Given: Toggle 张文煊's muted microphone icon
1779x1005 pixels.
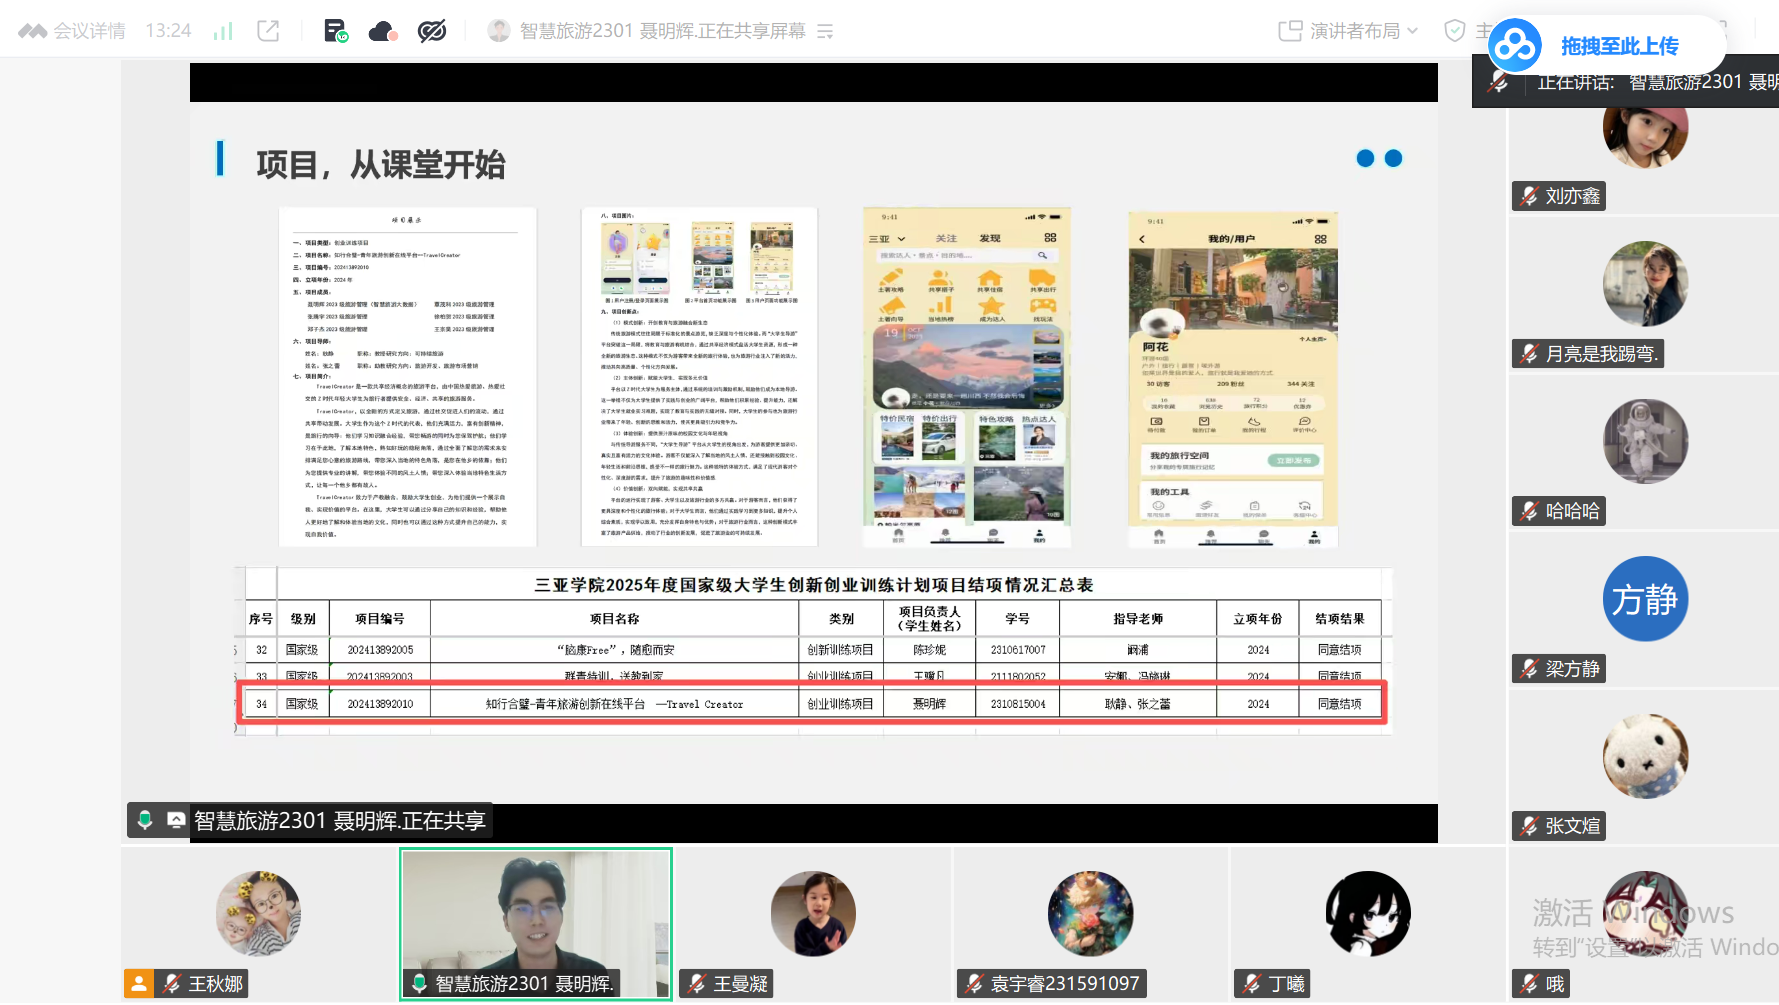Looking at the screenshot, I should [x=1529, y=826].
